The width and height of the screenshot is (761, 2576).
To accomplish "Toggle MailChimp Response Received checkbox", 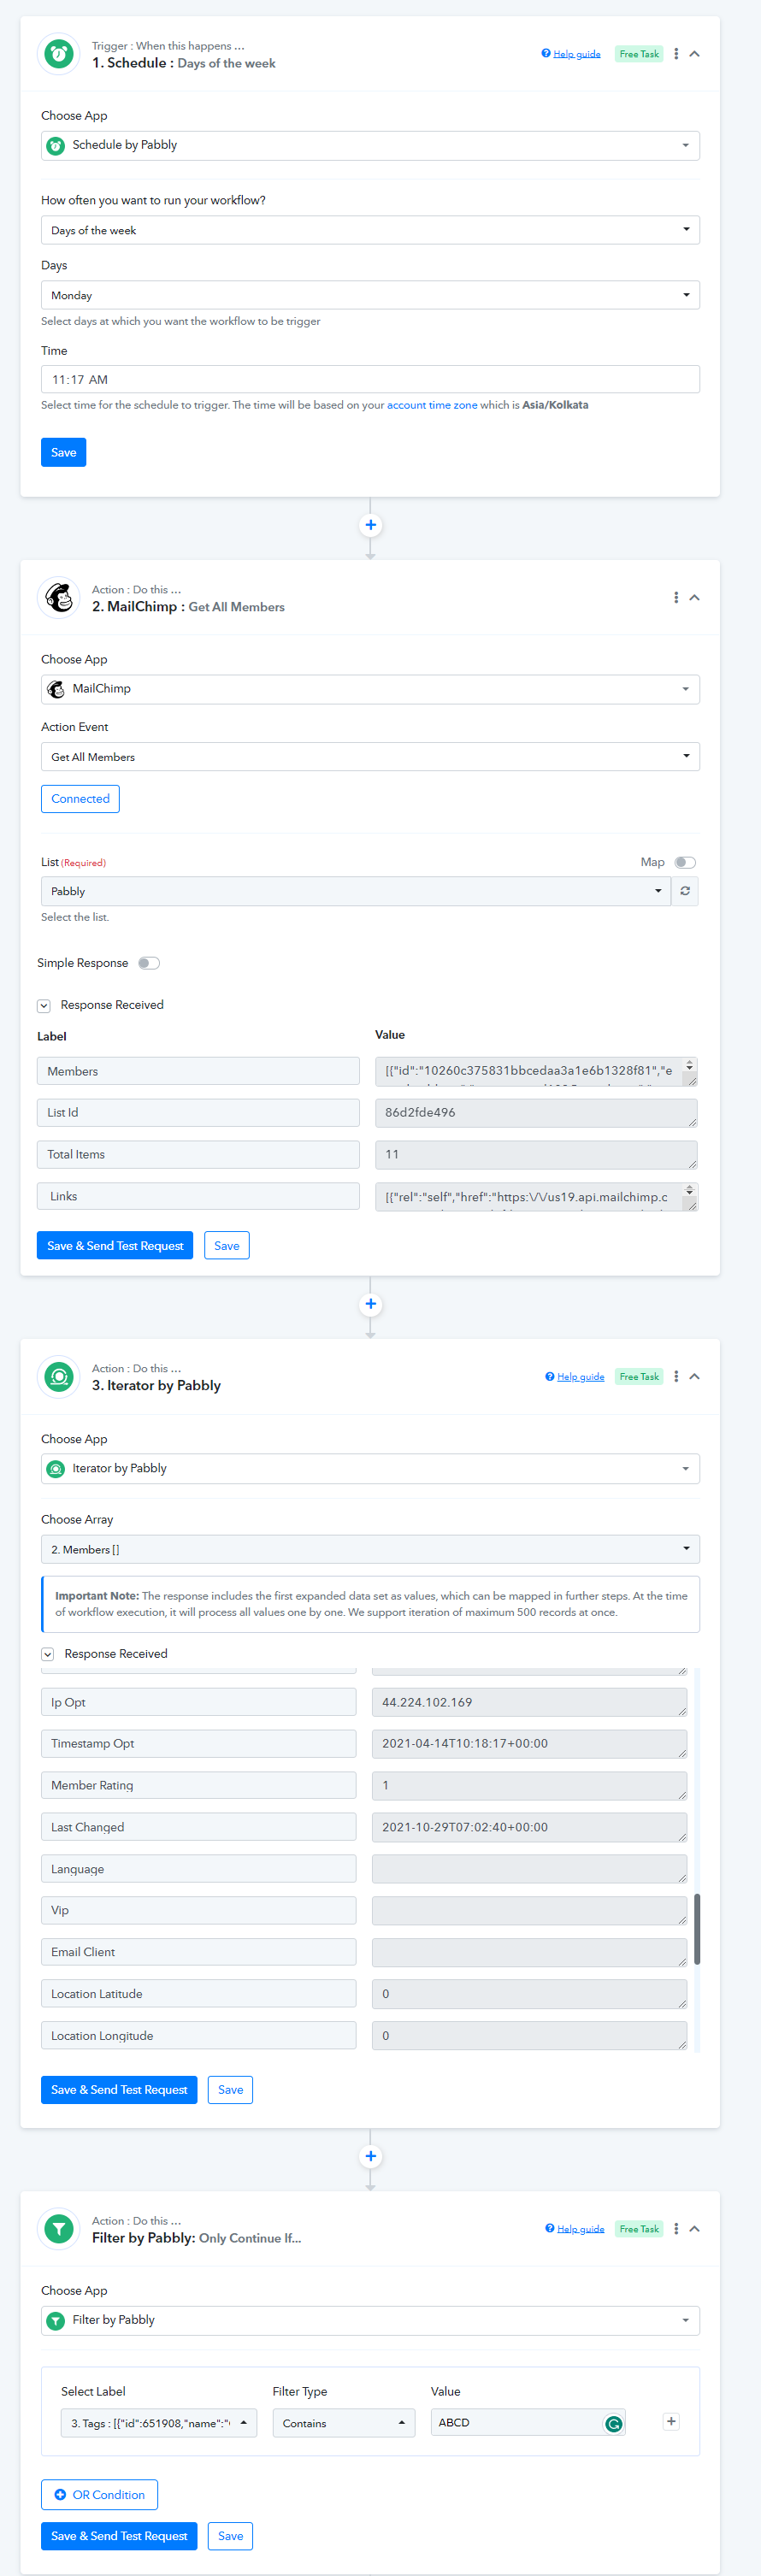I will pyautogui.click(x=44, y=1006).
